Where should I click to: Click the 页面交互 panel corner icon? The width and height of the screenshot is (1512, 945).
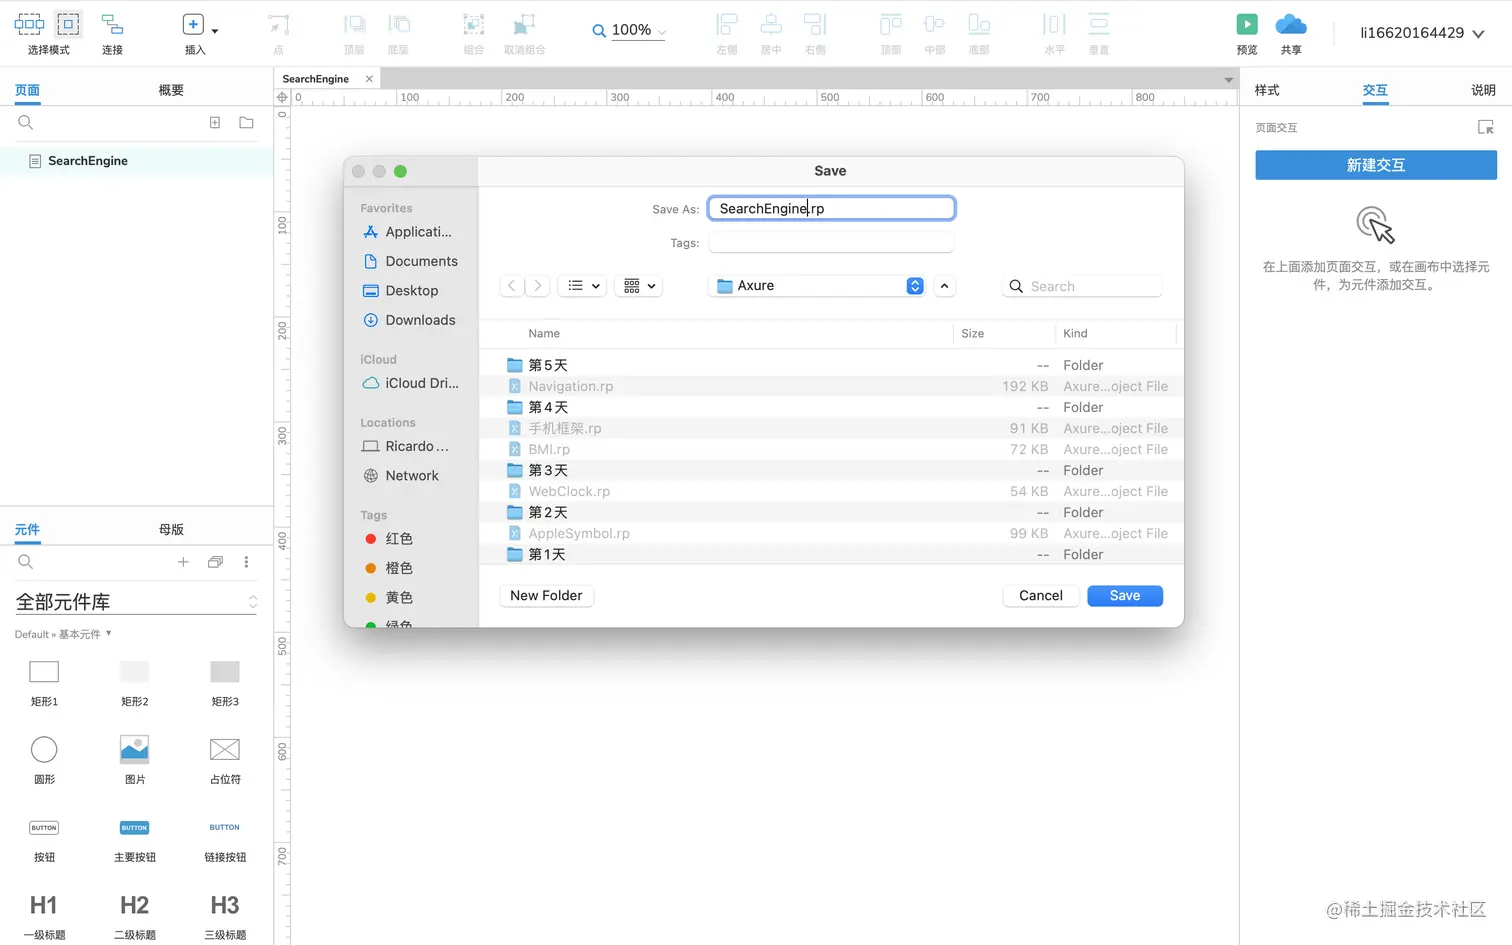pos(1486,127)
